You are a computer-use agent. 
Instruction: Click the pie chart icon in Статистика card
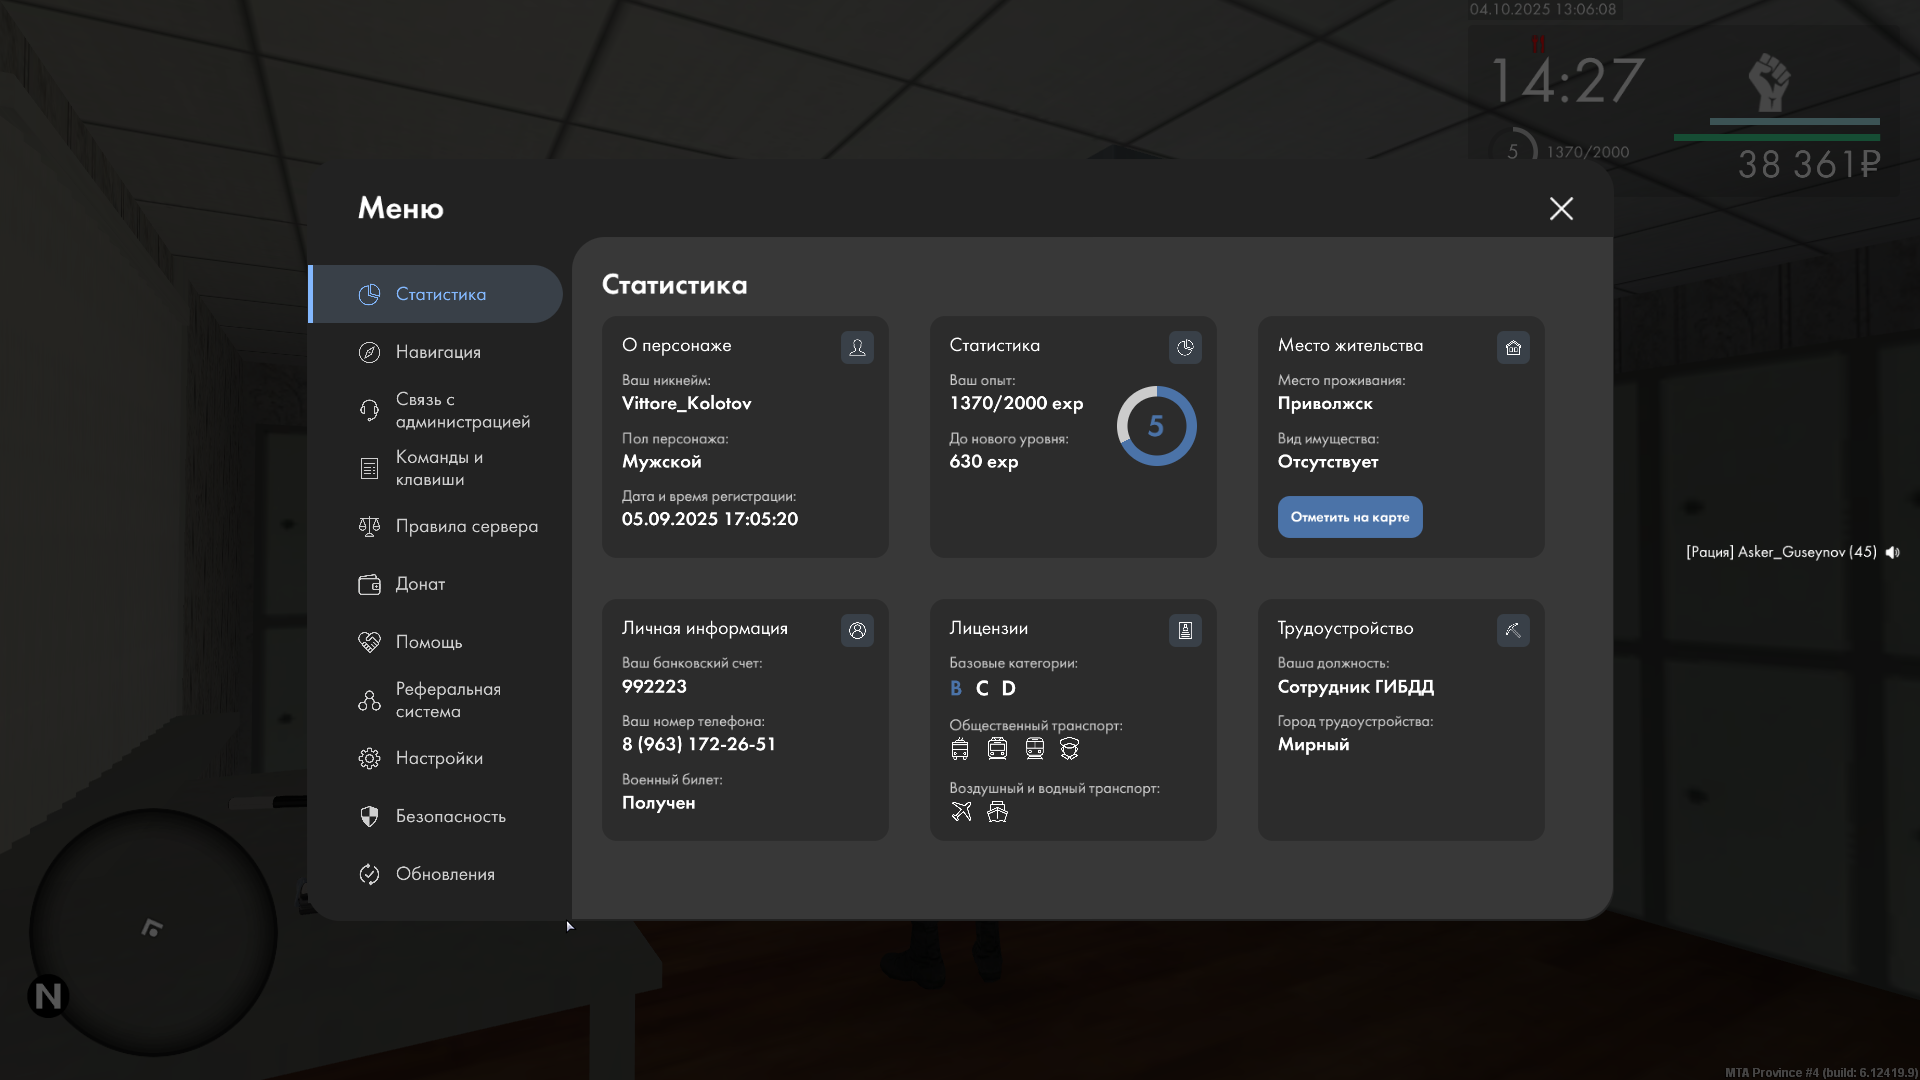(1185, 347)
